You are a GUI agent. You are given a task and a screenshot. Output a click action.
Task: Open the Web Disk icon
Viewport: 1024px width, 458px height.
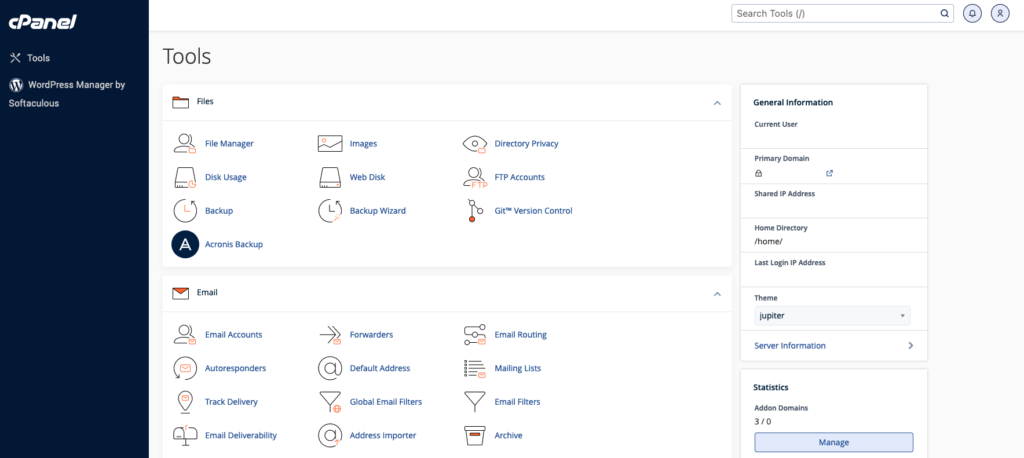coord(330,177)
